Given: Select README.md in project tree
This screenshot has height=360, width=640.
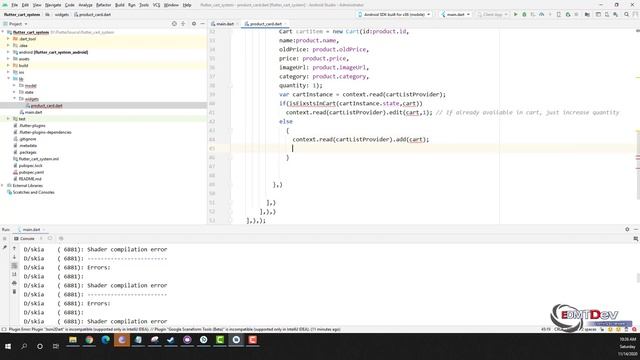Looking at the screenshot, I should click(30, 179).
